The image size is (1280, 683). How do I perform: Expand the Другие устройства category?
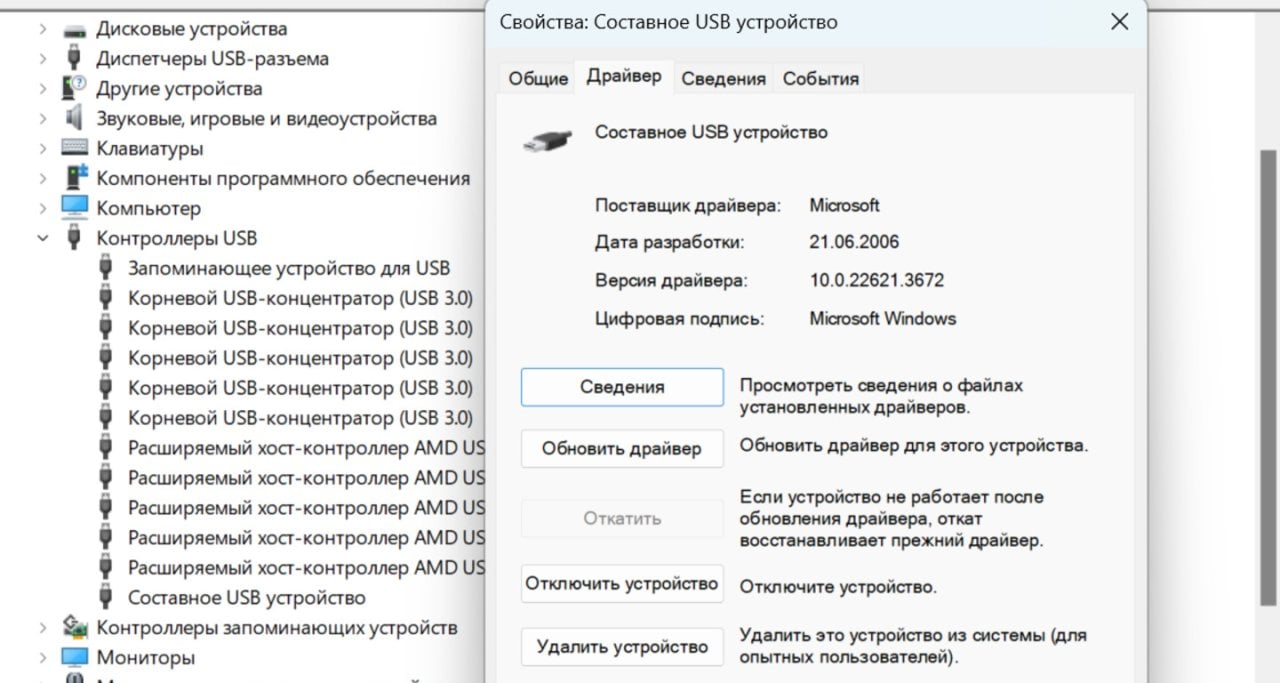[42, 89]
